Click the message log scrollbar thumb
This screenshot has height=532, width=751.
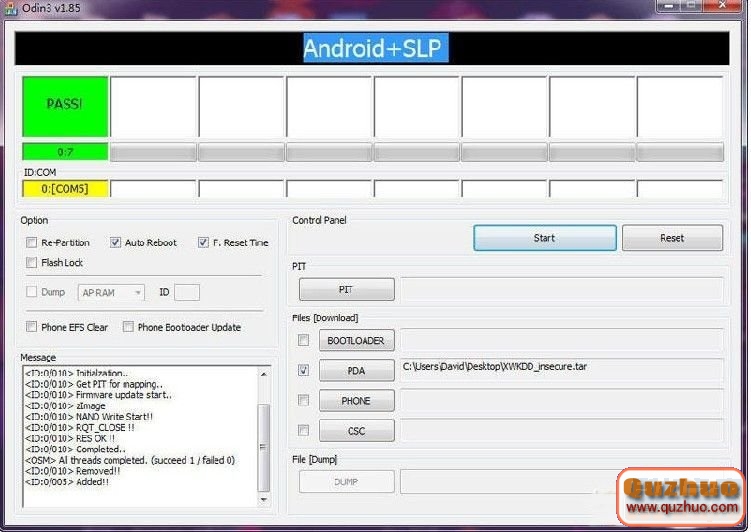(x=264, y=447)
